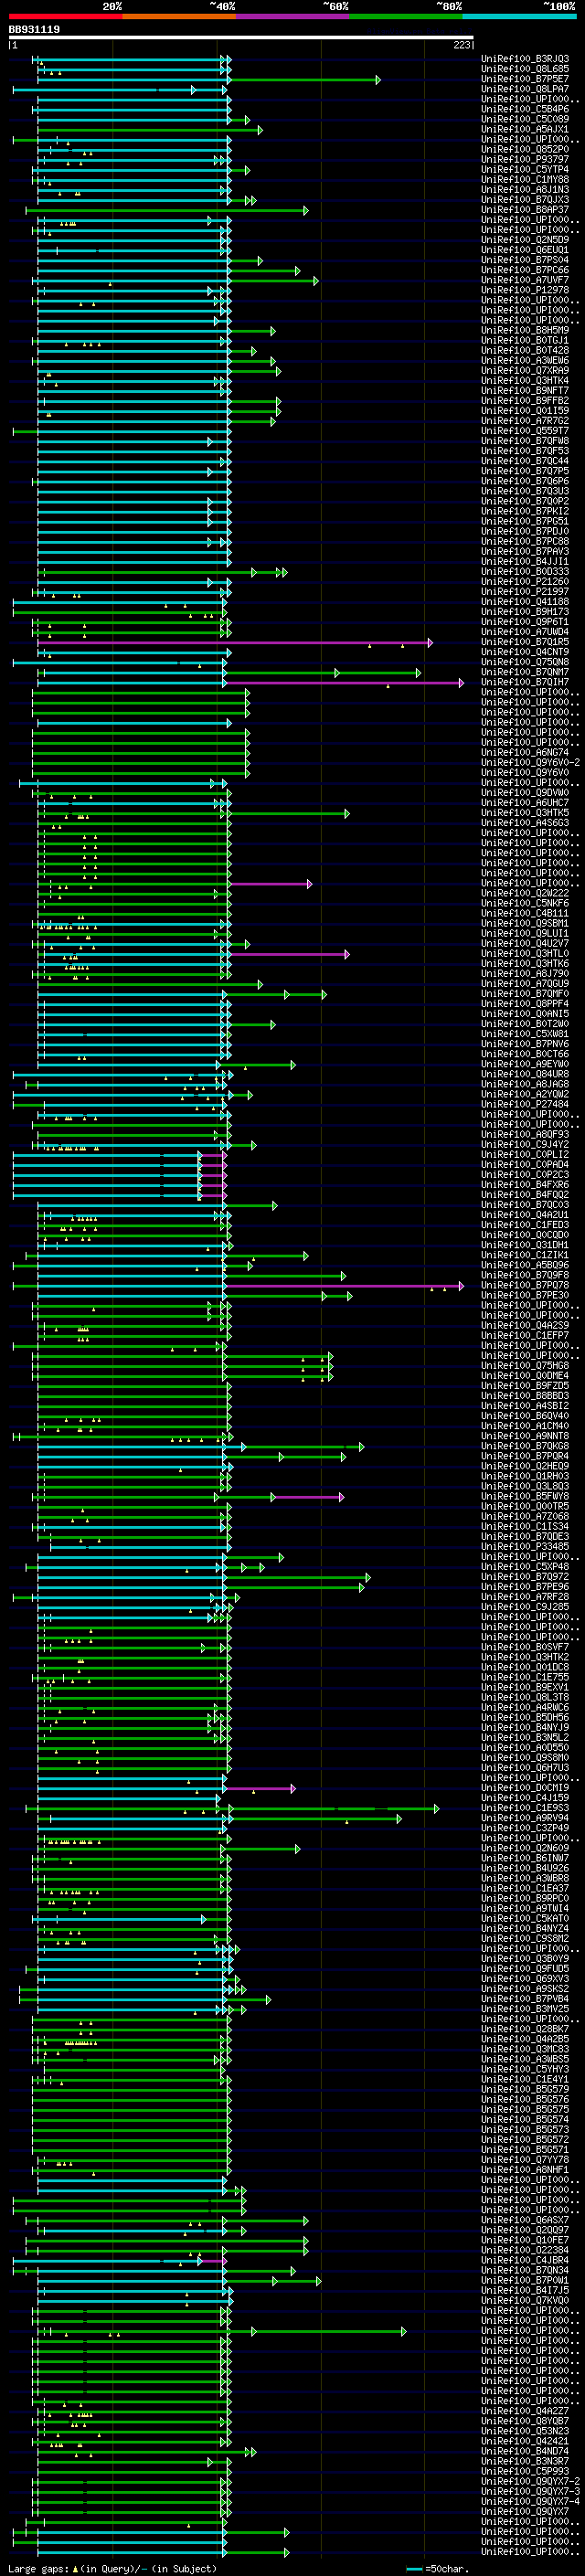Select the UniRef100_Q6EUD1 label
Viewport: 585px width, 2576px height.
pyautogui.click(x=525, y=250)
